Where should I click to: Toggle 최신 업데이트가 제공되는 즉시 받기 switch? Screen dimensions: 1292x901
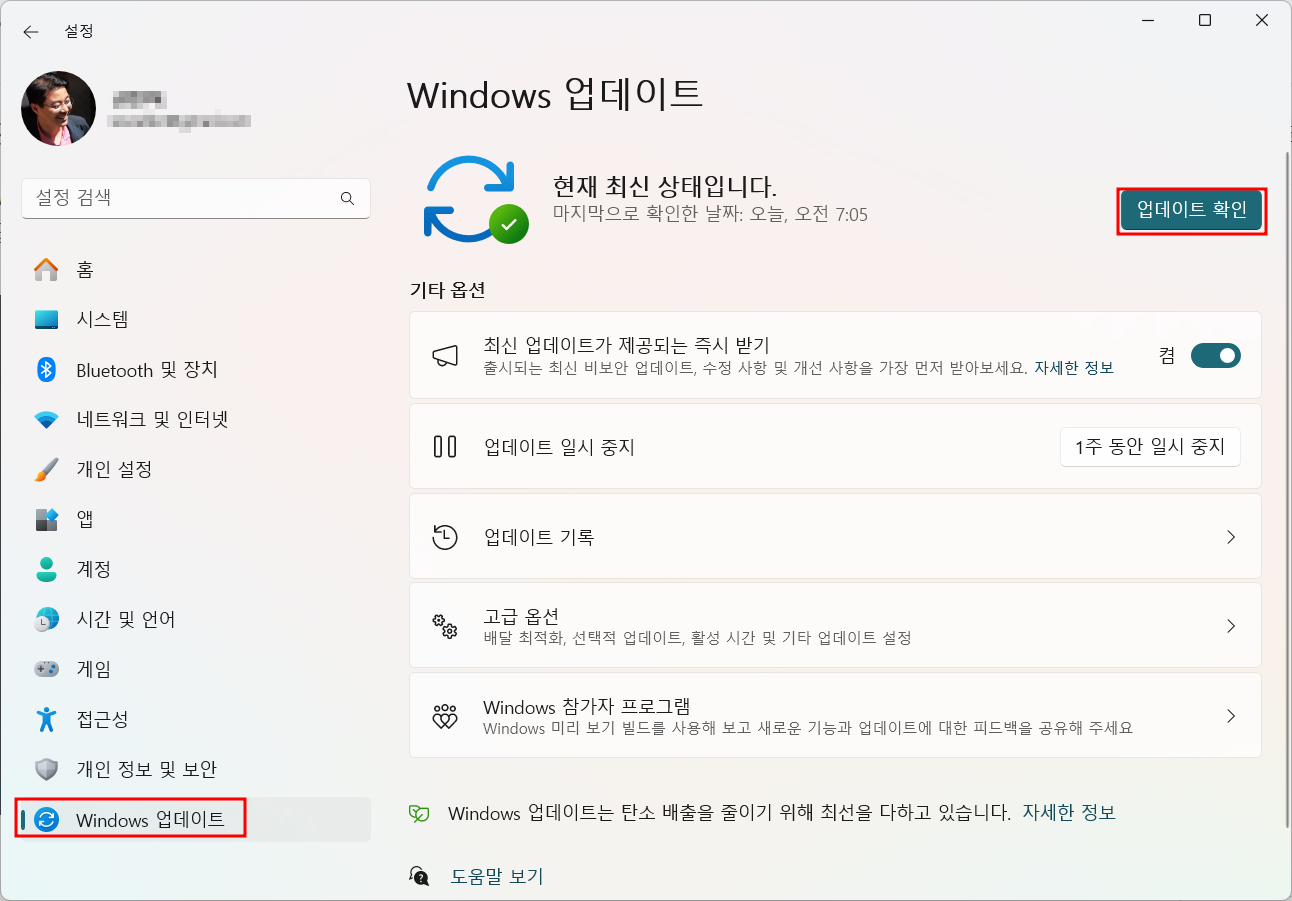click(x=1216, y=355)
